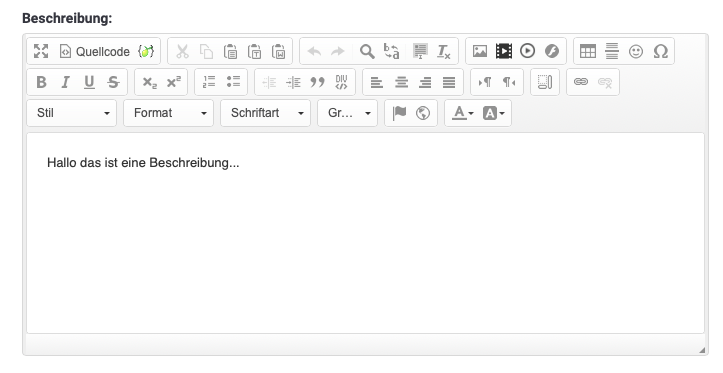
Task: Click the select all icon
Action: point(420,51)
